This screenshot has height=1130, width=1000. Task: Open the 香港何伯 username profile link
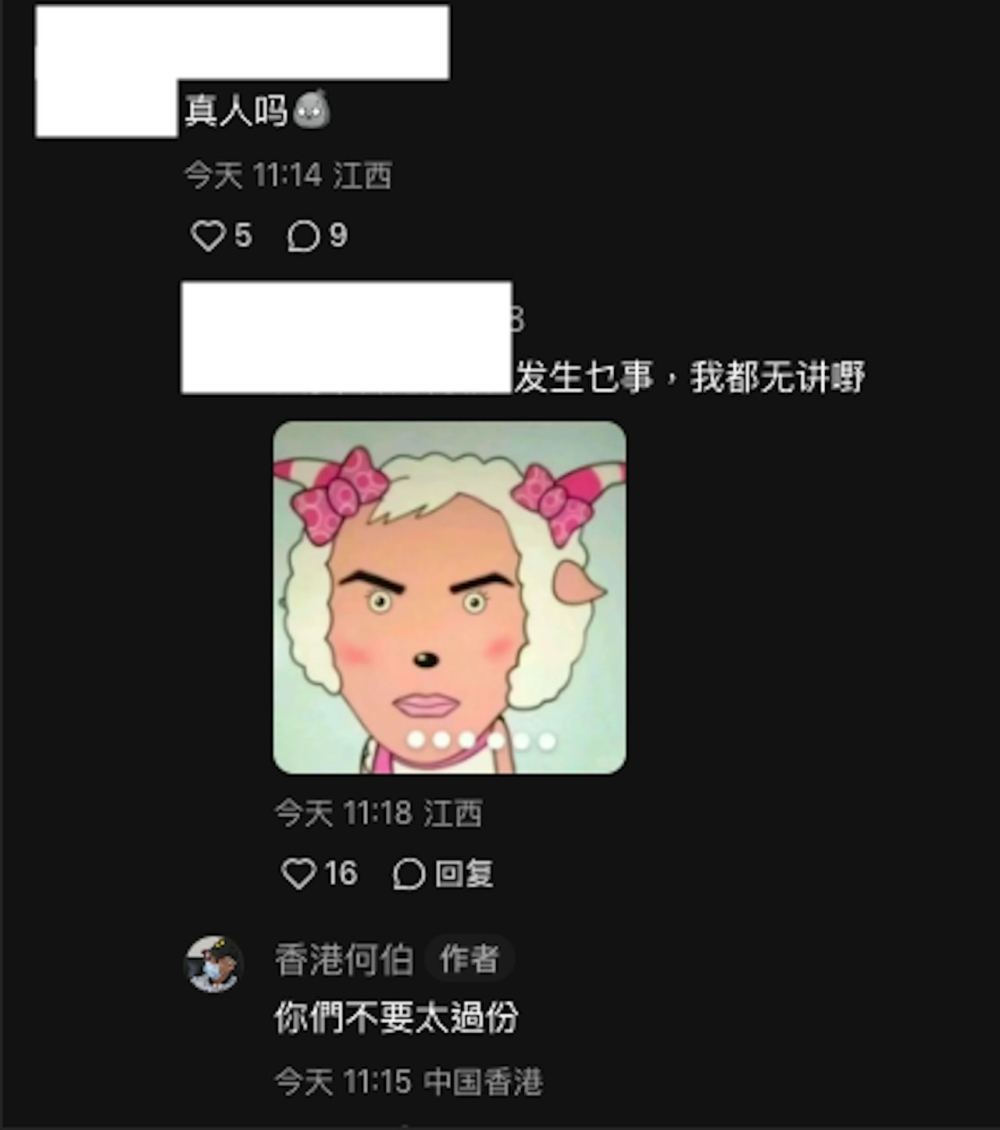click(x=344, y=959)
